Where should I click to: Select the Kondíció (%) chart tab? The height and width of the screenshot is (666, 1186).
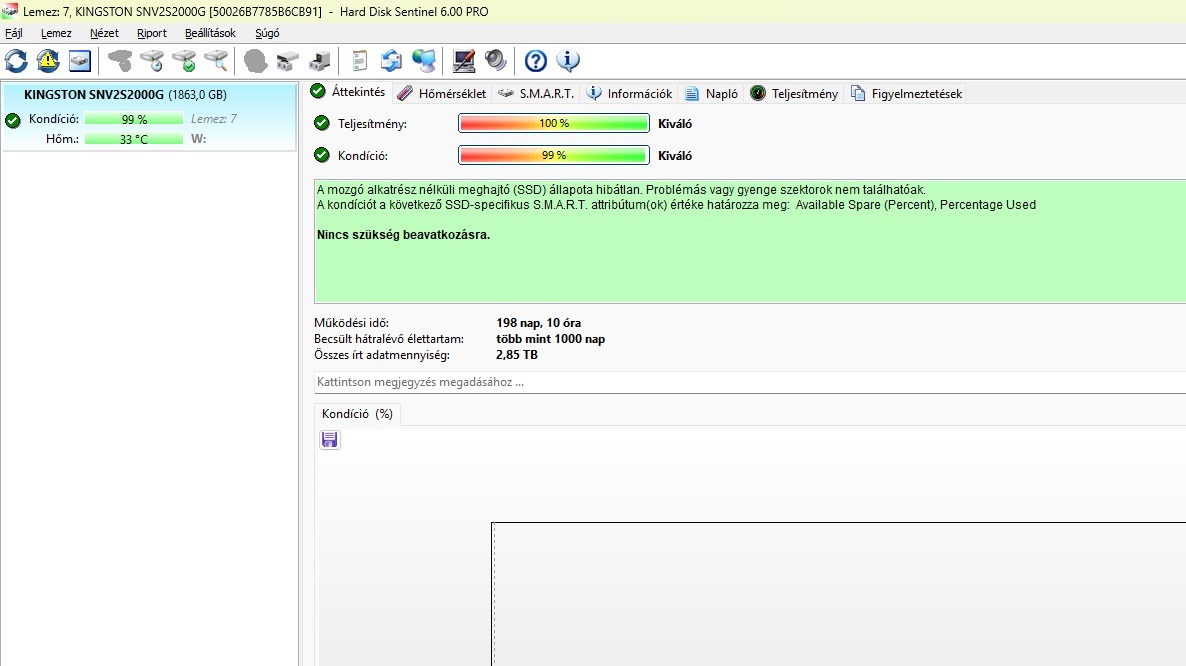(x=357, y=414)
